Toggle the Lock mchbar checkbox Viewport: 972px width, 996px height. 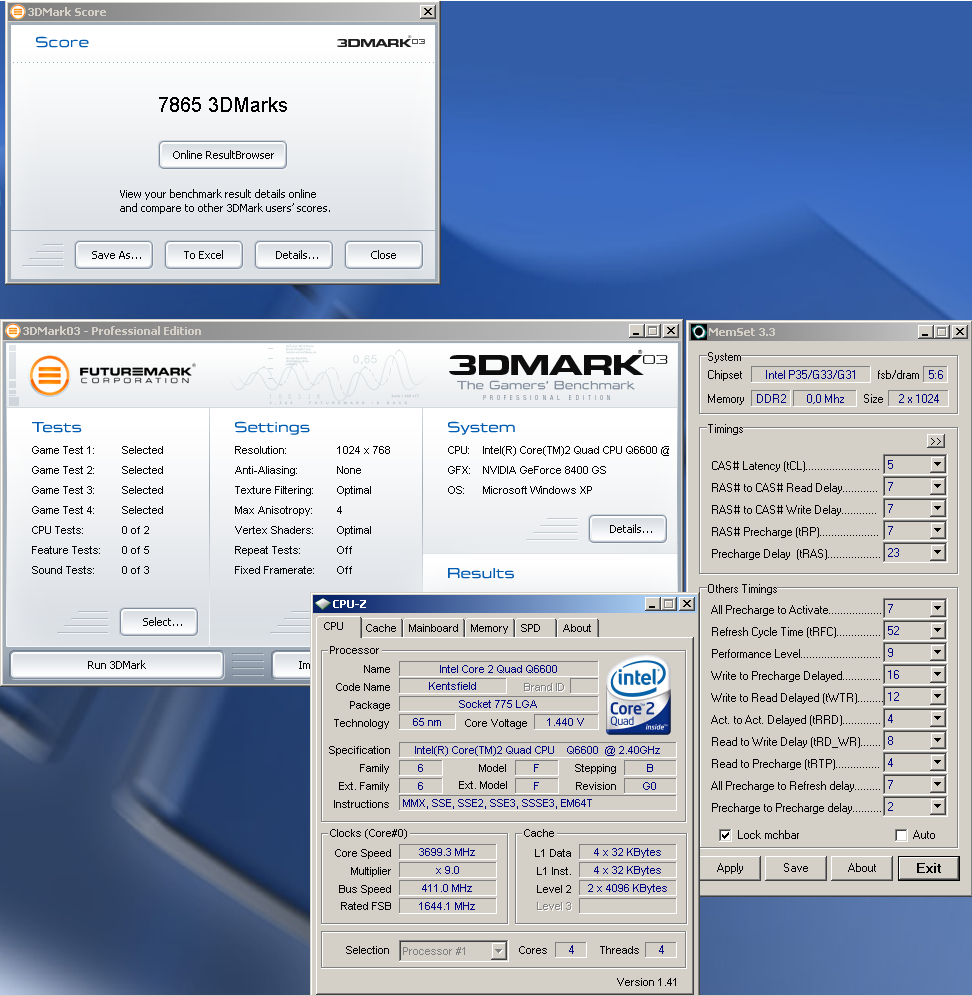[x=725, y=835]
